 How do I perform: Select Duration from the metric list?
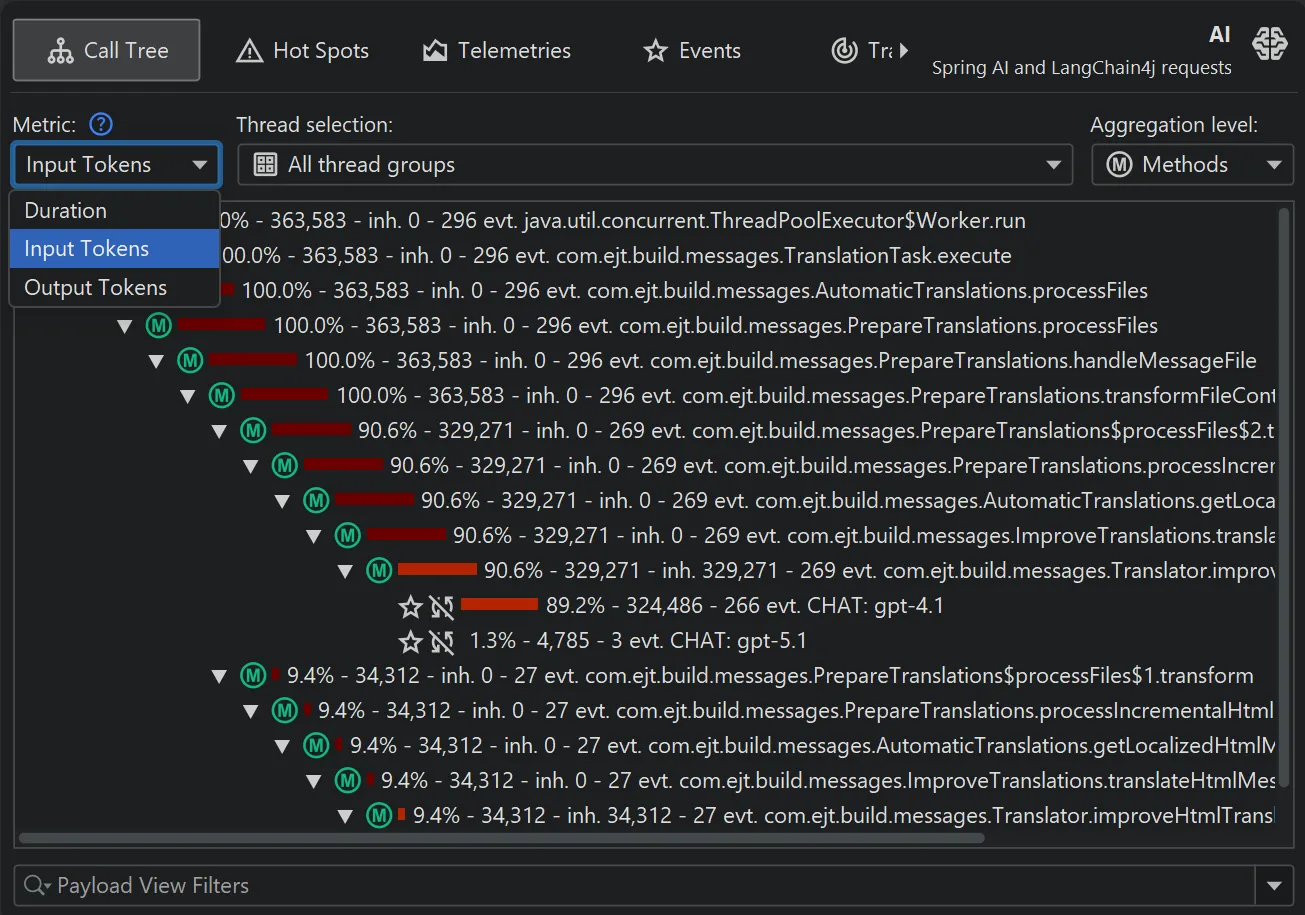click(114, 211)
